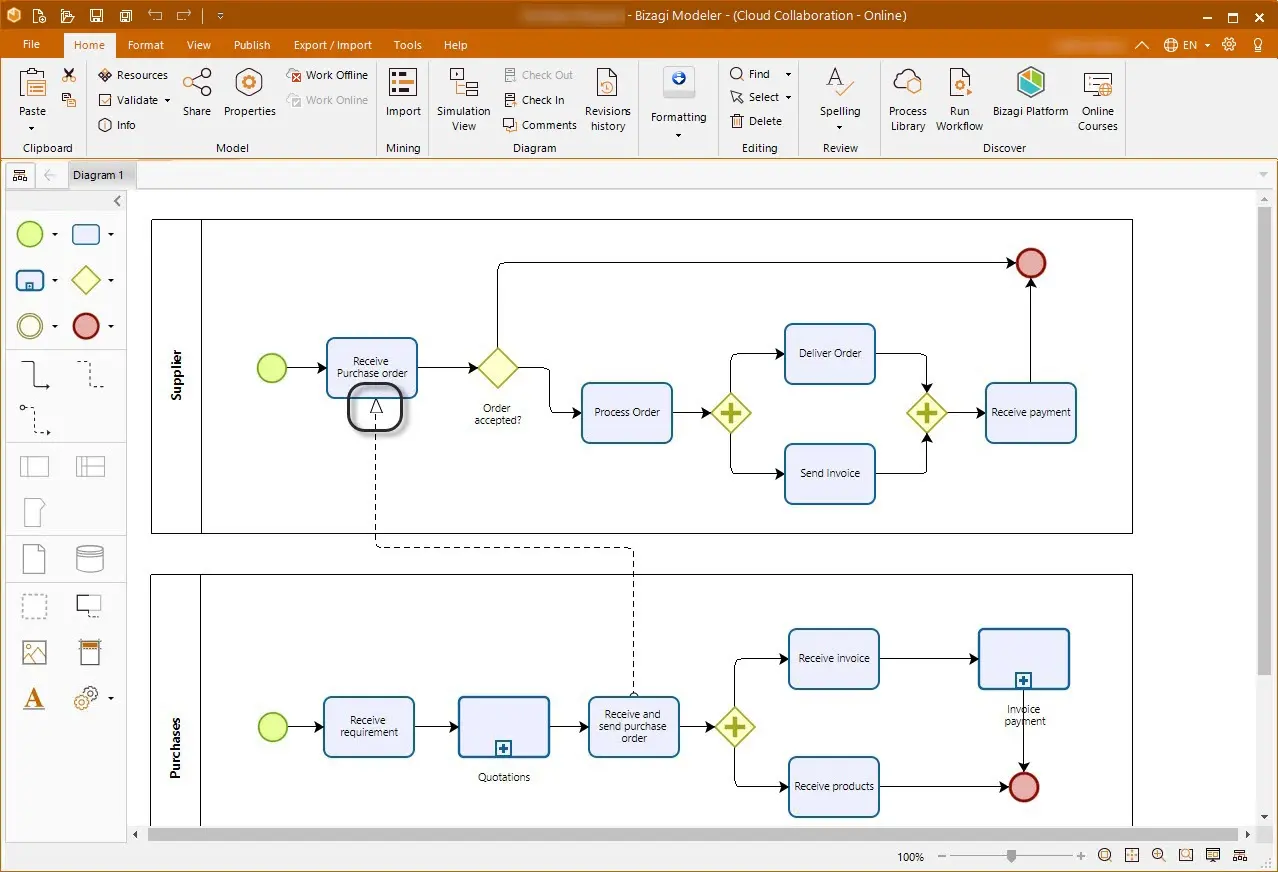Open Online Courses
Image resolution: width=1278 pixels, height=872 pixels.
pyautogui.click(x=1097, y=99)
